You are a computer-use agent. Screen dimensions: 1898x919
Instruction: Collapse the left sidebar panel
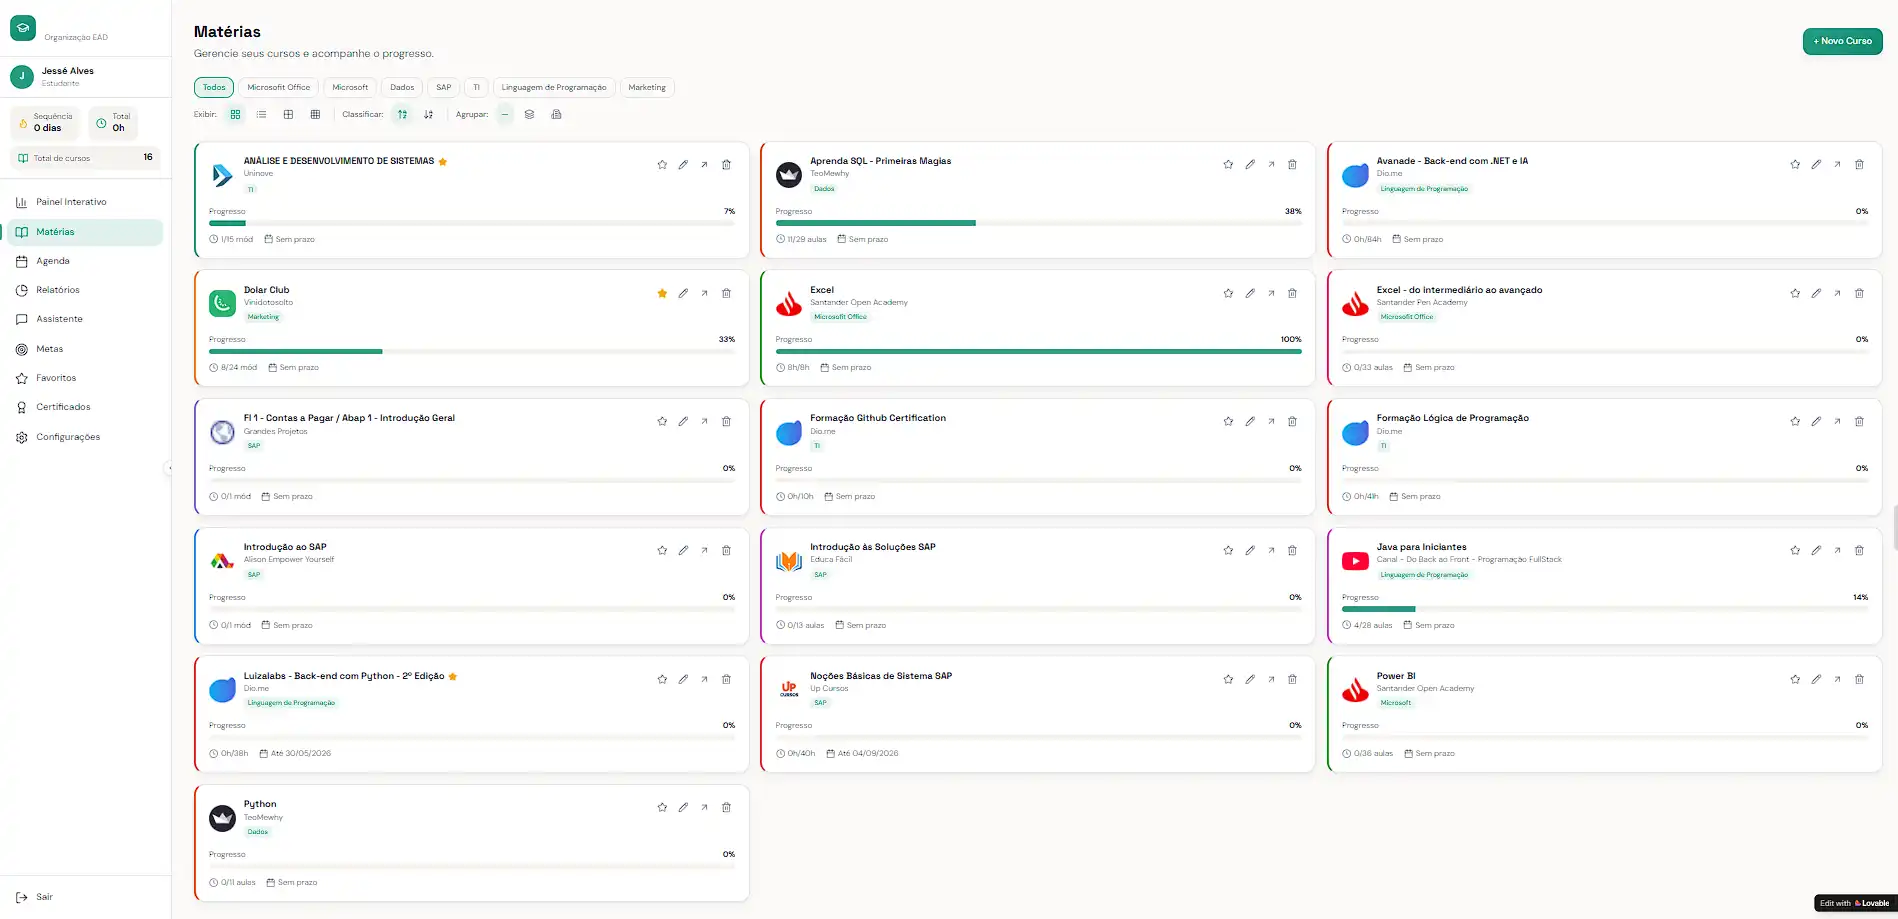coord(169,468)
